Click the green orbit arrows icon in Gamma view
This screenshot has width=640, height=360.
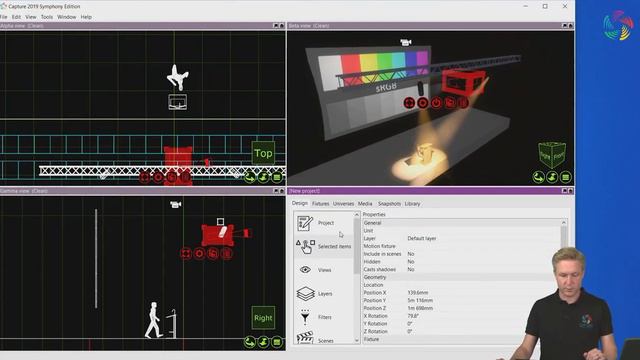(x=250, y=342)
